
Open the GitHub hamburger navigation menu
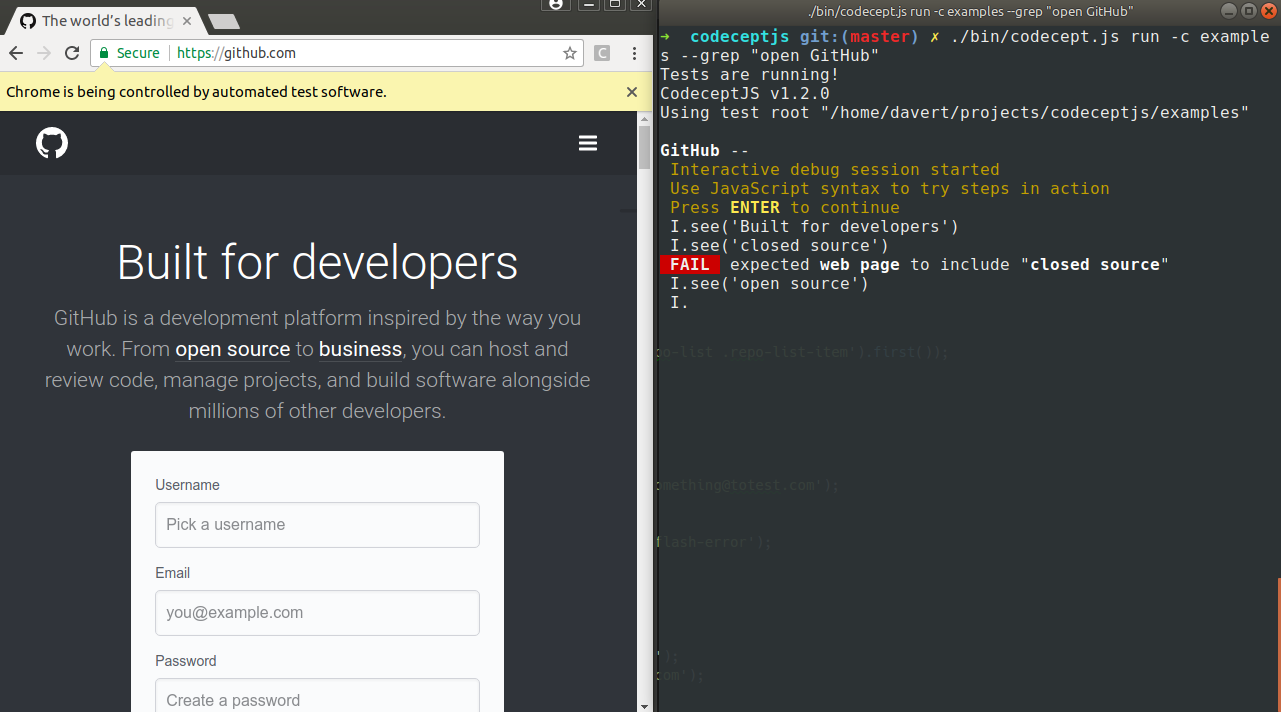(588, 143)
